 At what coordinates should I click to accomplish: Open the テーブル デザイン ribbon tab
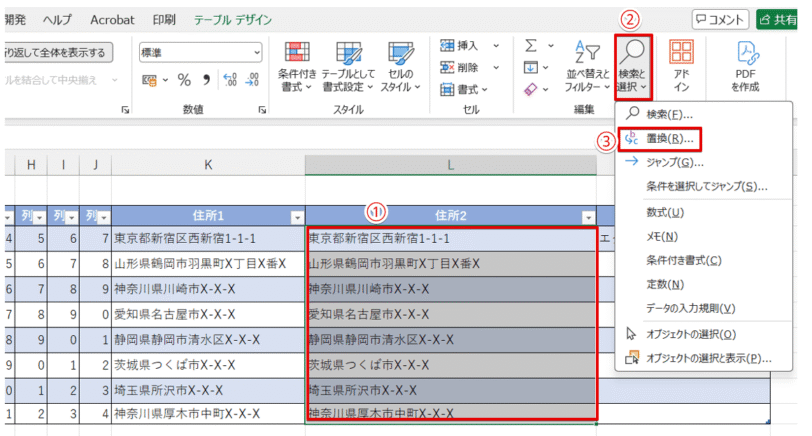point(233,20)
